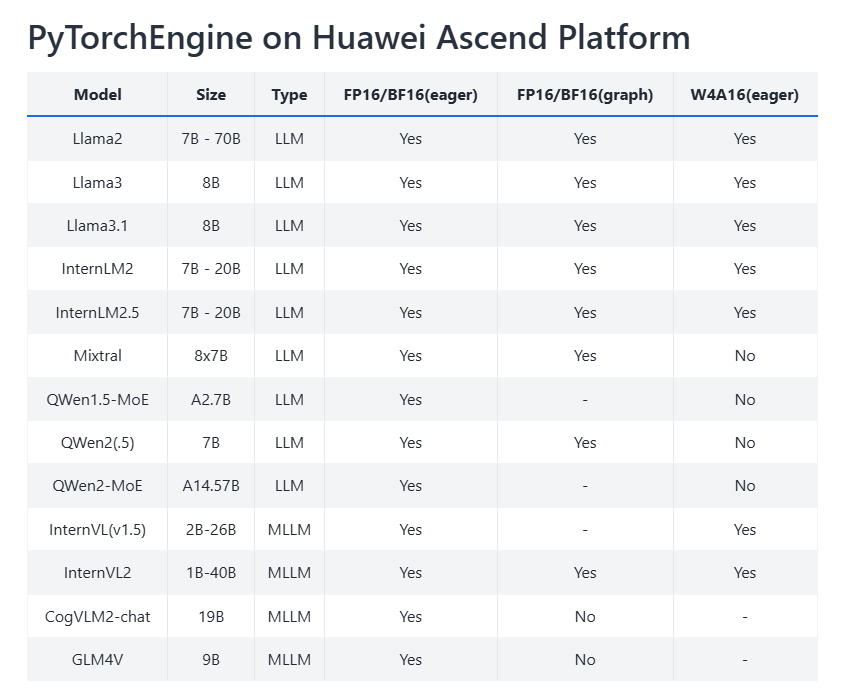Click the 9B size value
This screenshot has width=841, height=699.
click(x=211, y=659)
